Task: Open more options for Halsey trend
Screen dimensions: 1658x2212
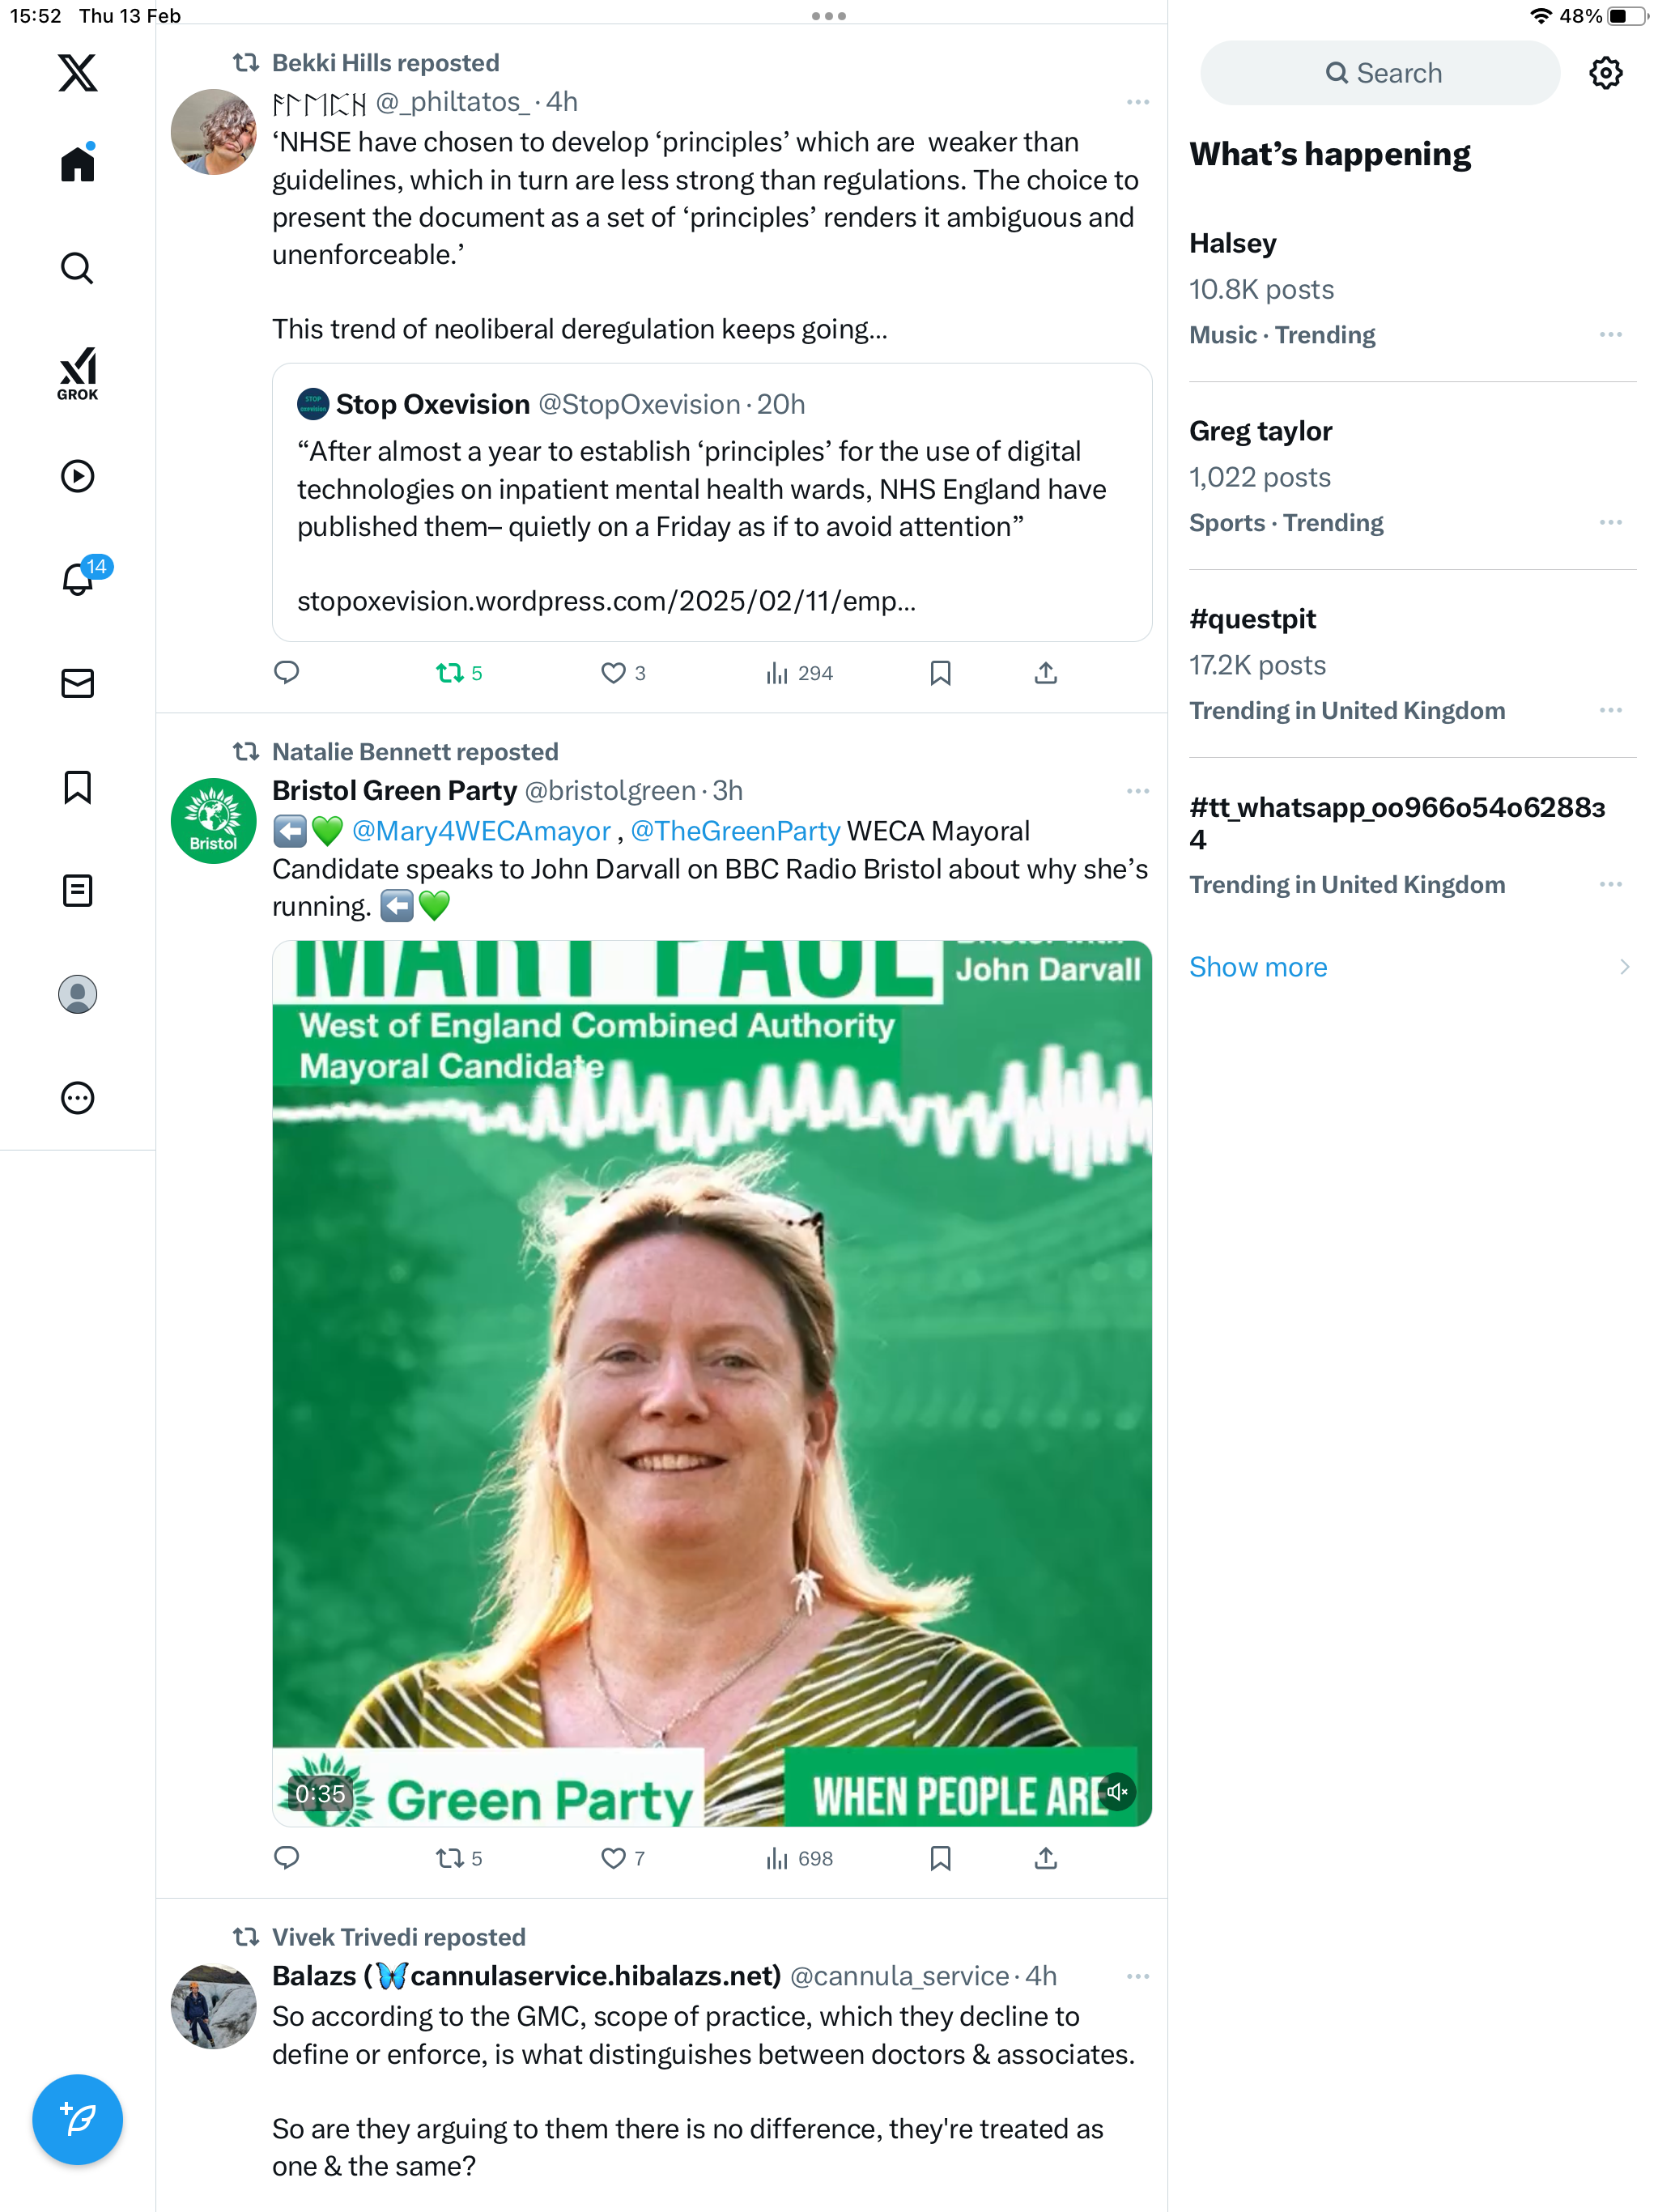Action: point(1610,334)
